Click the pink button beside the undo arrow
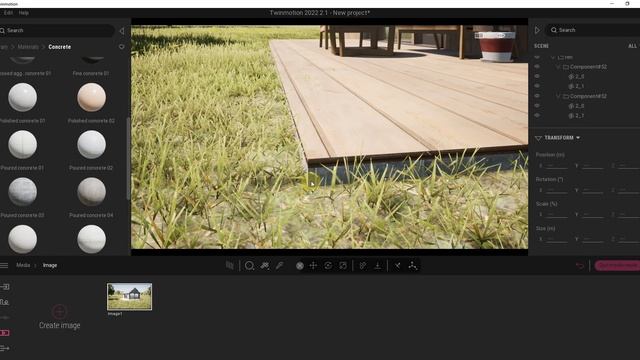 (617, 265)
